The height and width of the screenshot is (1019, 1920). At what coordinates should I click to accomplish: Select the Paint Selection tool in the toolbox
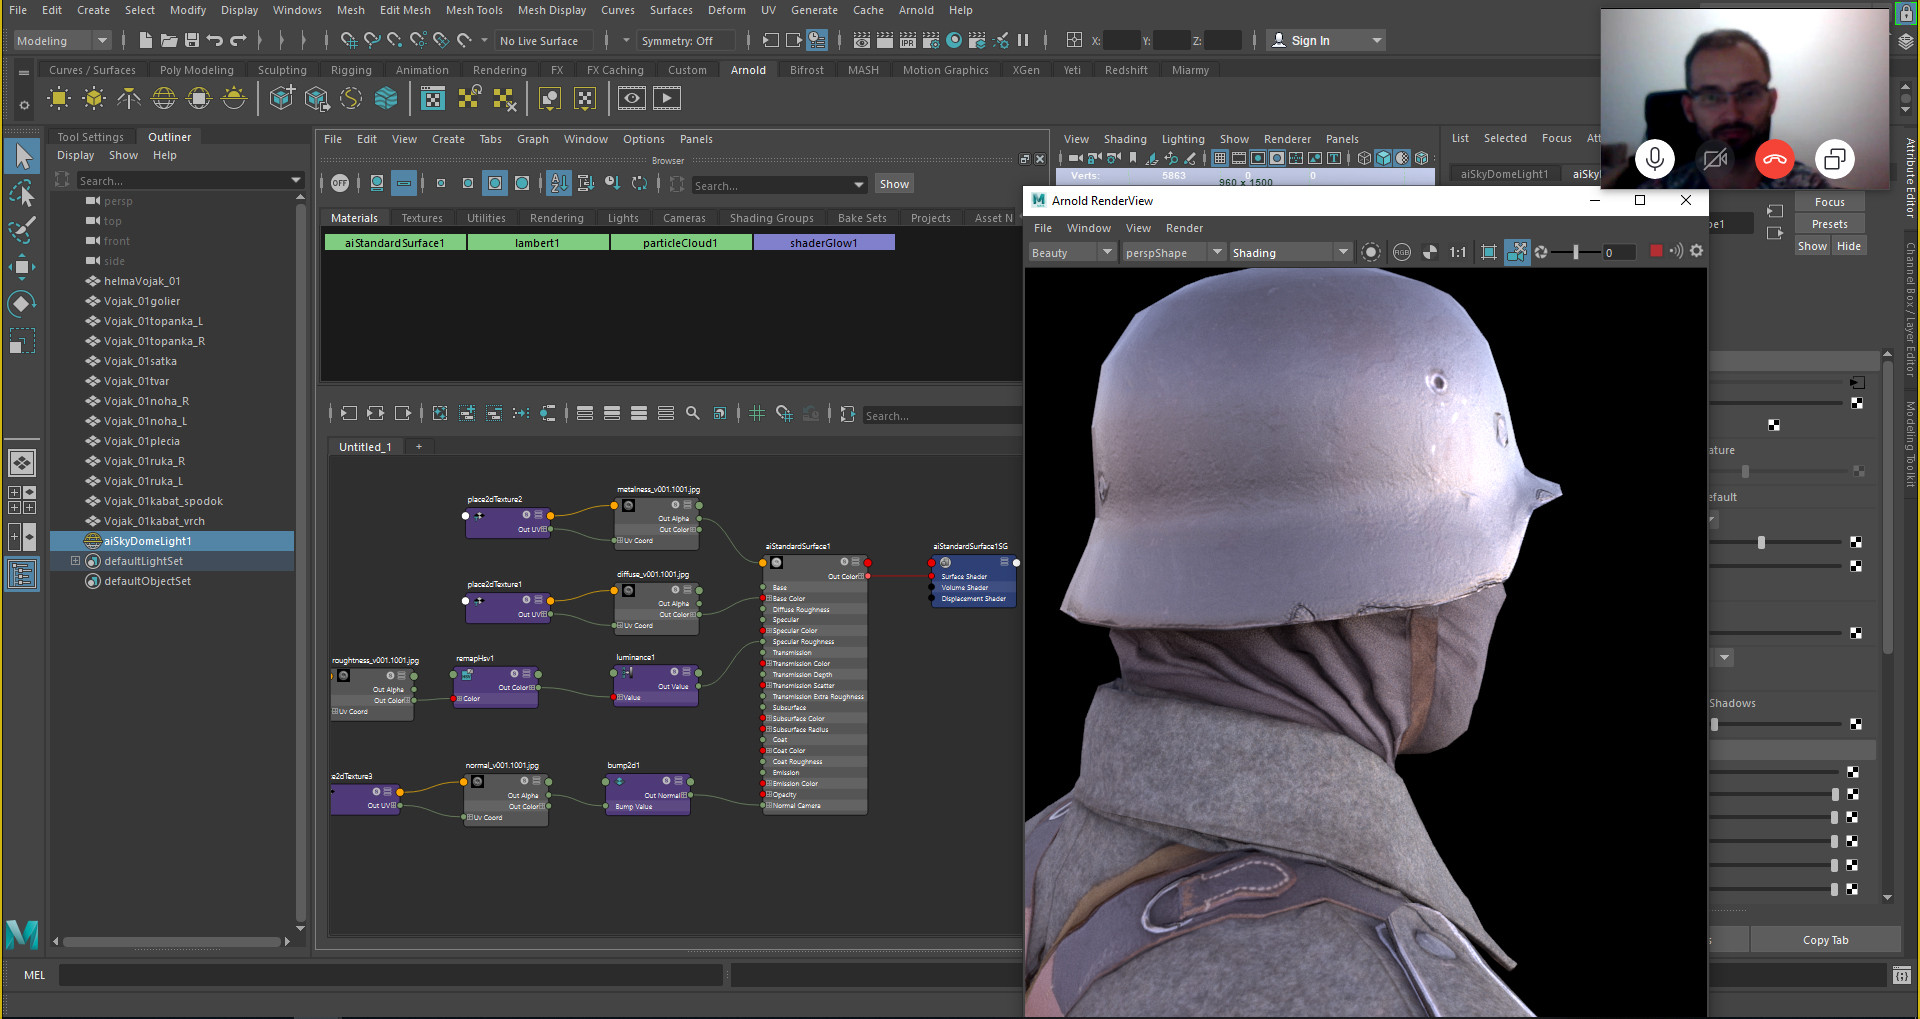pos(22,229)
